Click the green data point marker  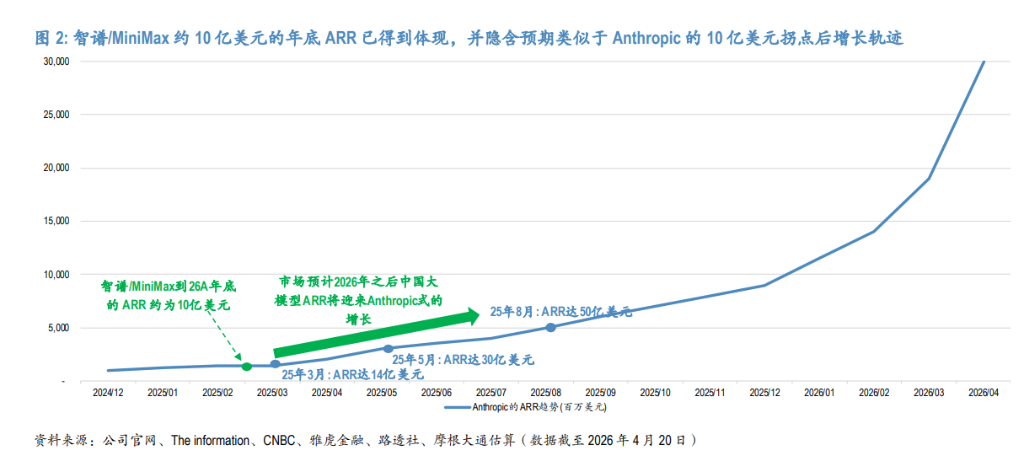pyautogui.click(x=247, y=366)
